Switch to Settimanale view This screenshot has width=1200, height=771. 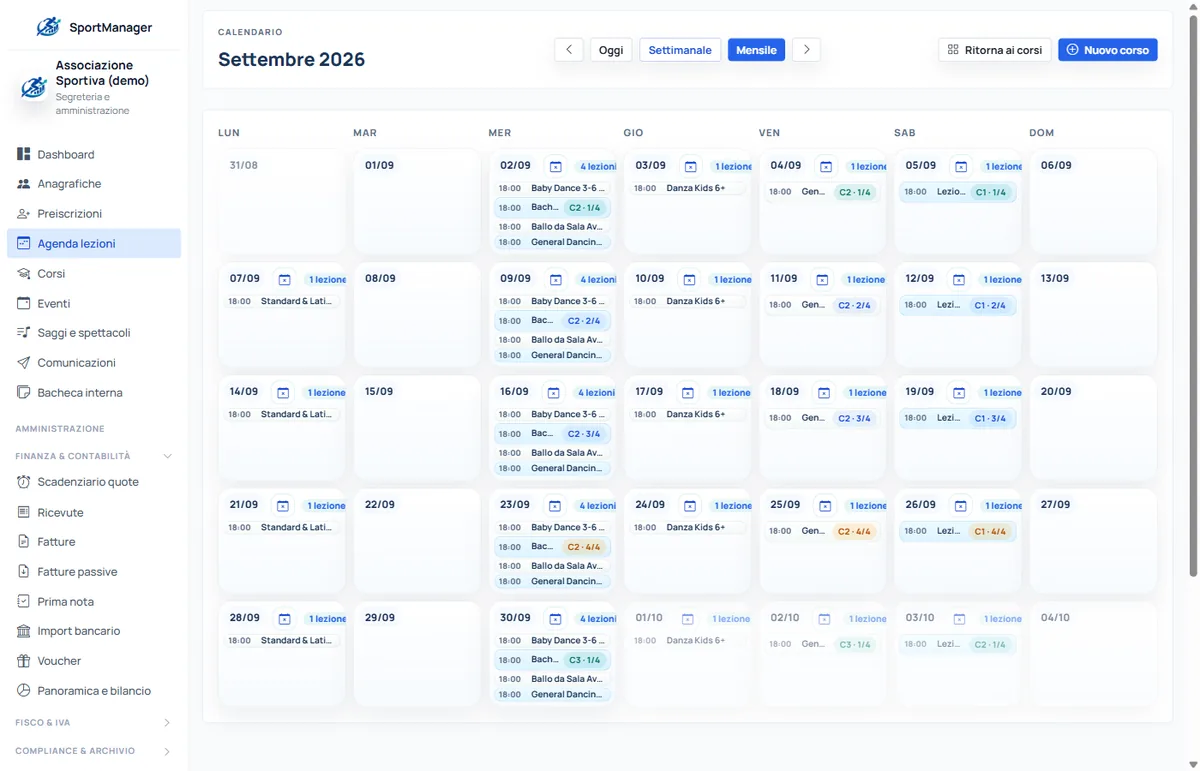click(x=680, y=50)
